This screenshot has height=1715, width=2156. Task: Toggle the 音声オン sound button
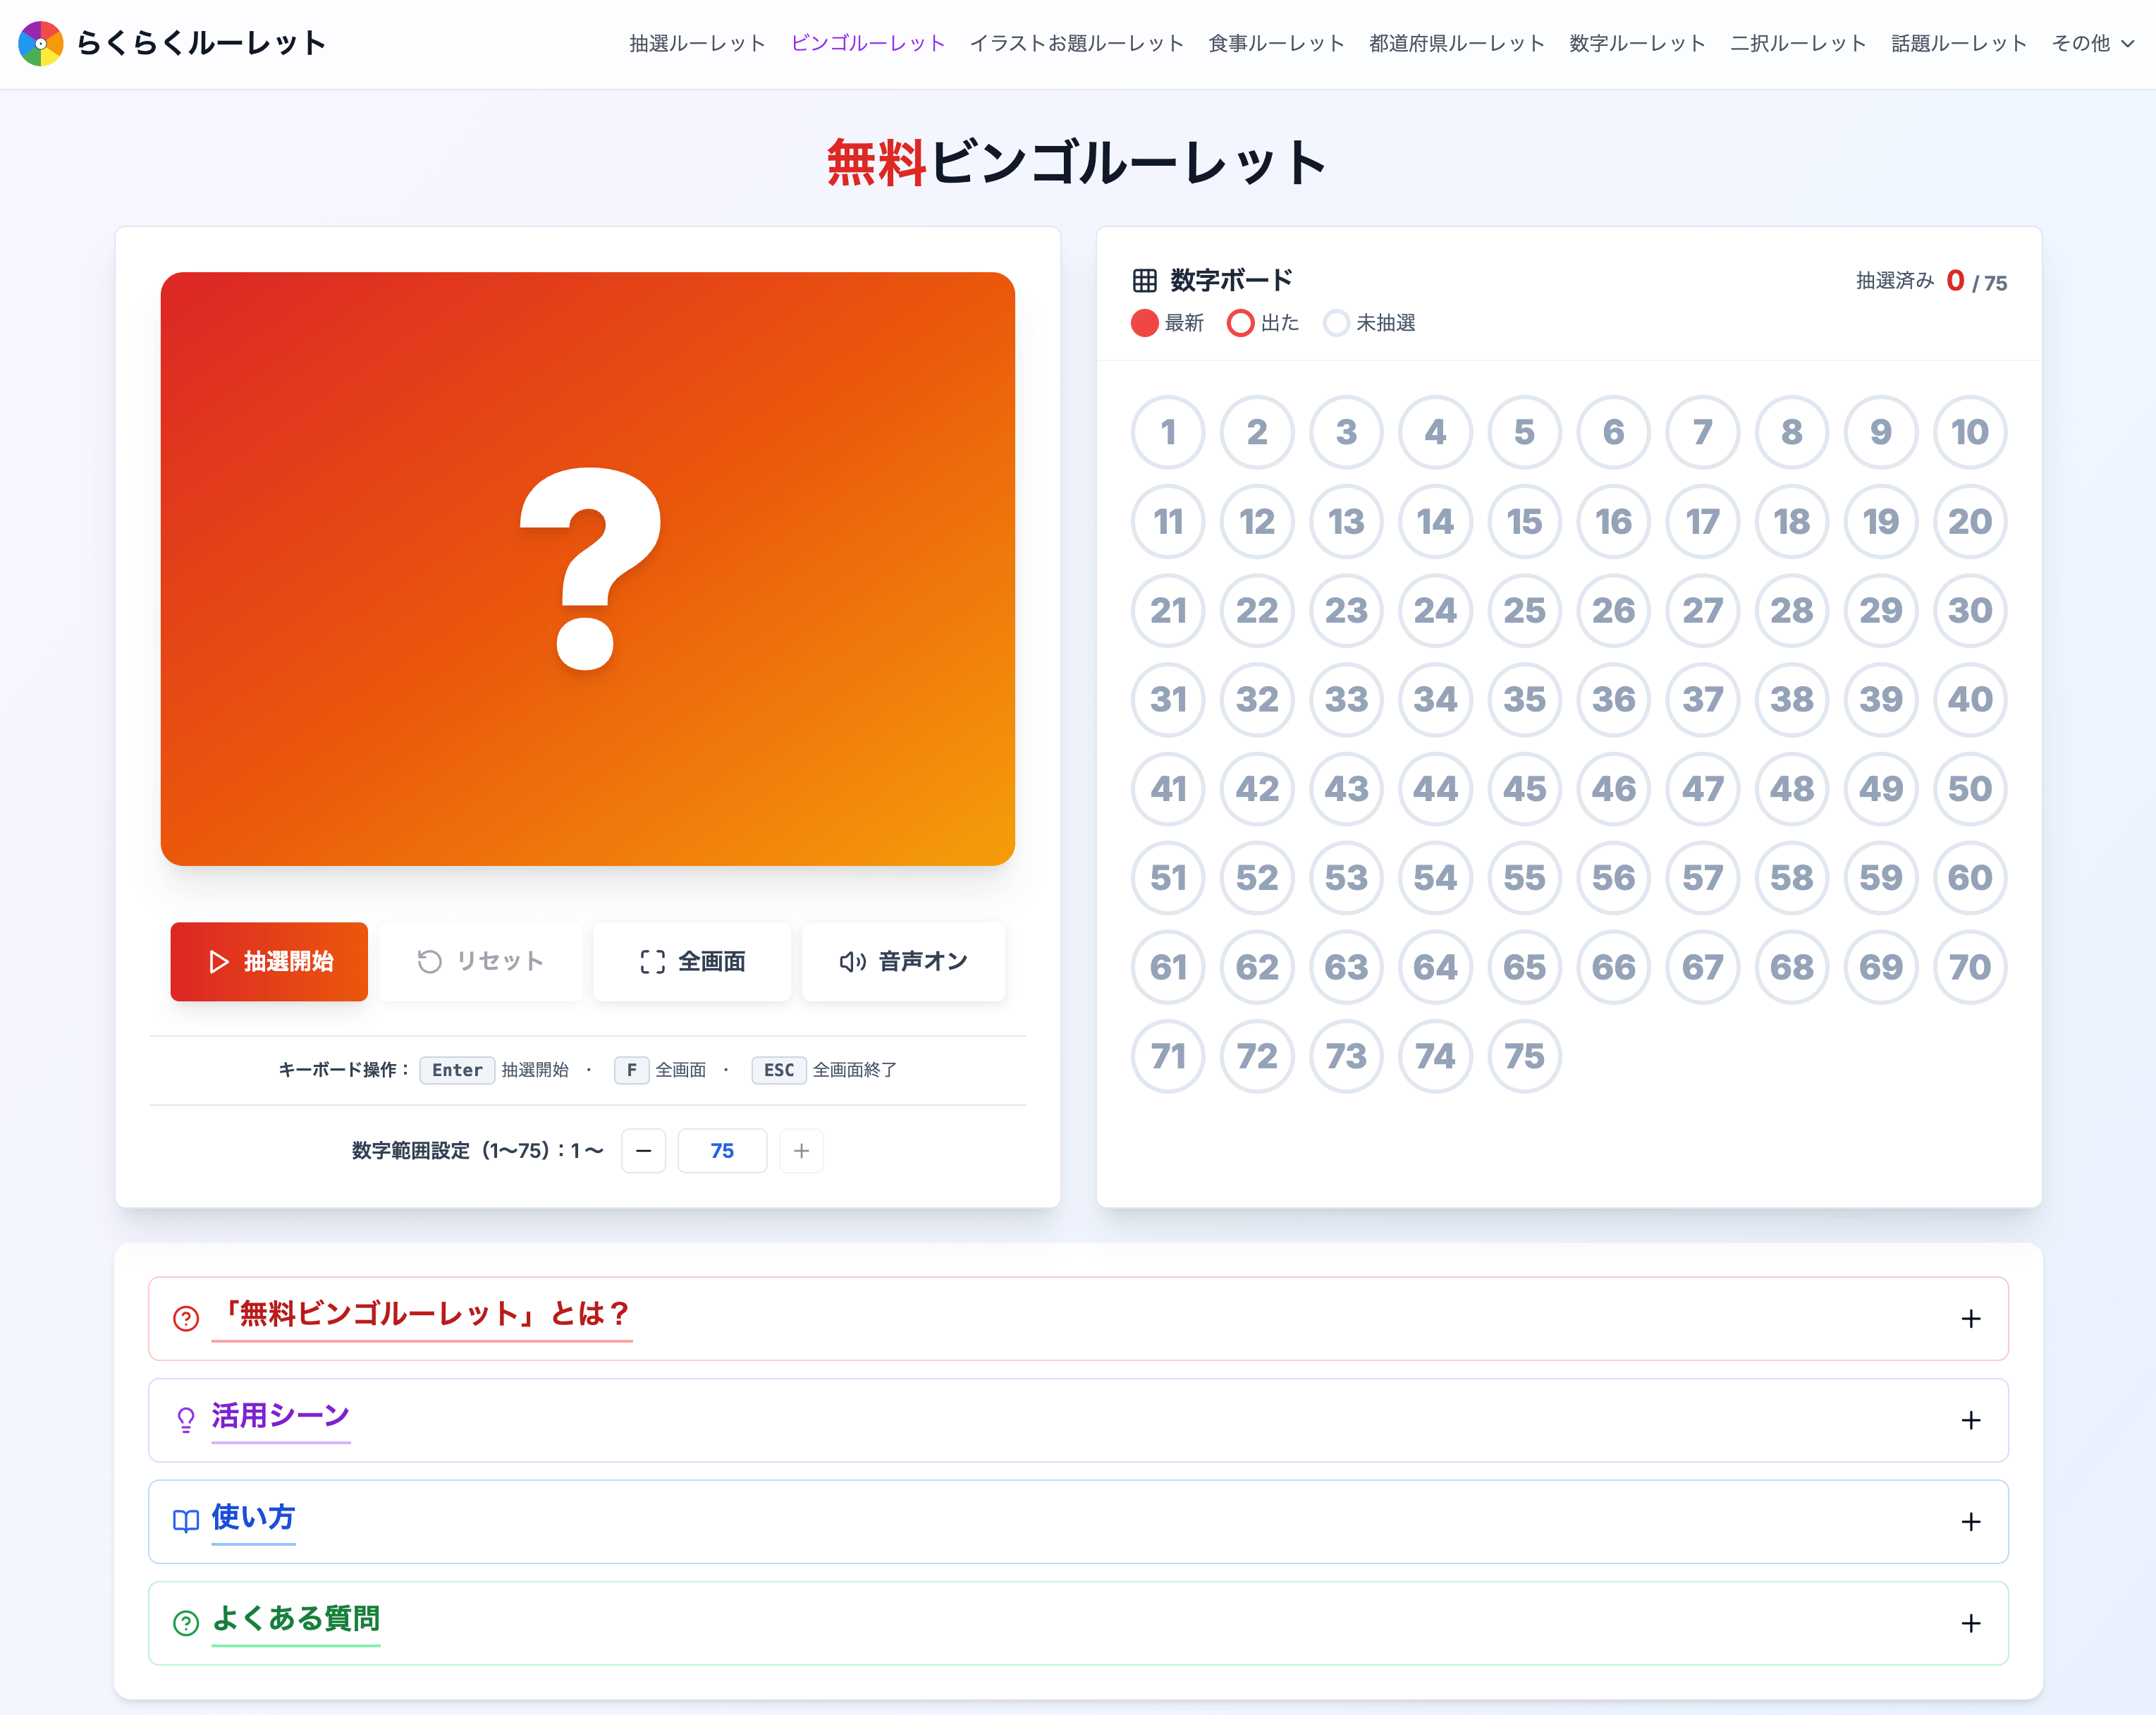[x=903, y=962]
